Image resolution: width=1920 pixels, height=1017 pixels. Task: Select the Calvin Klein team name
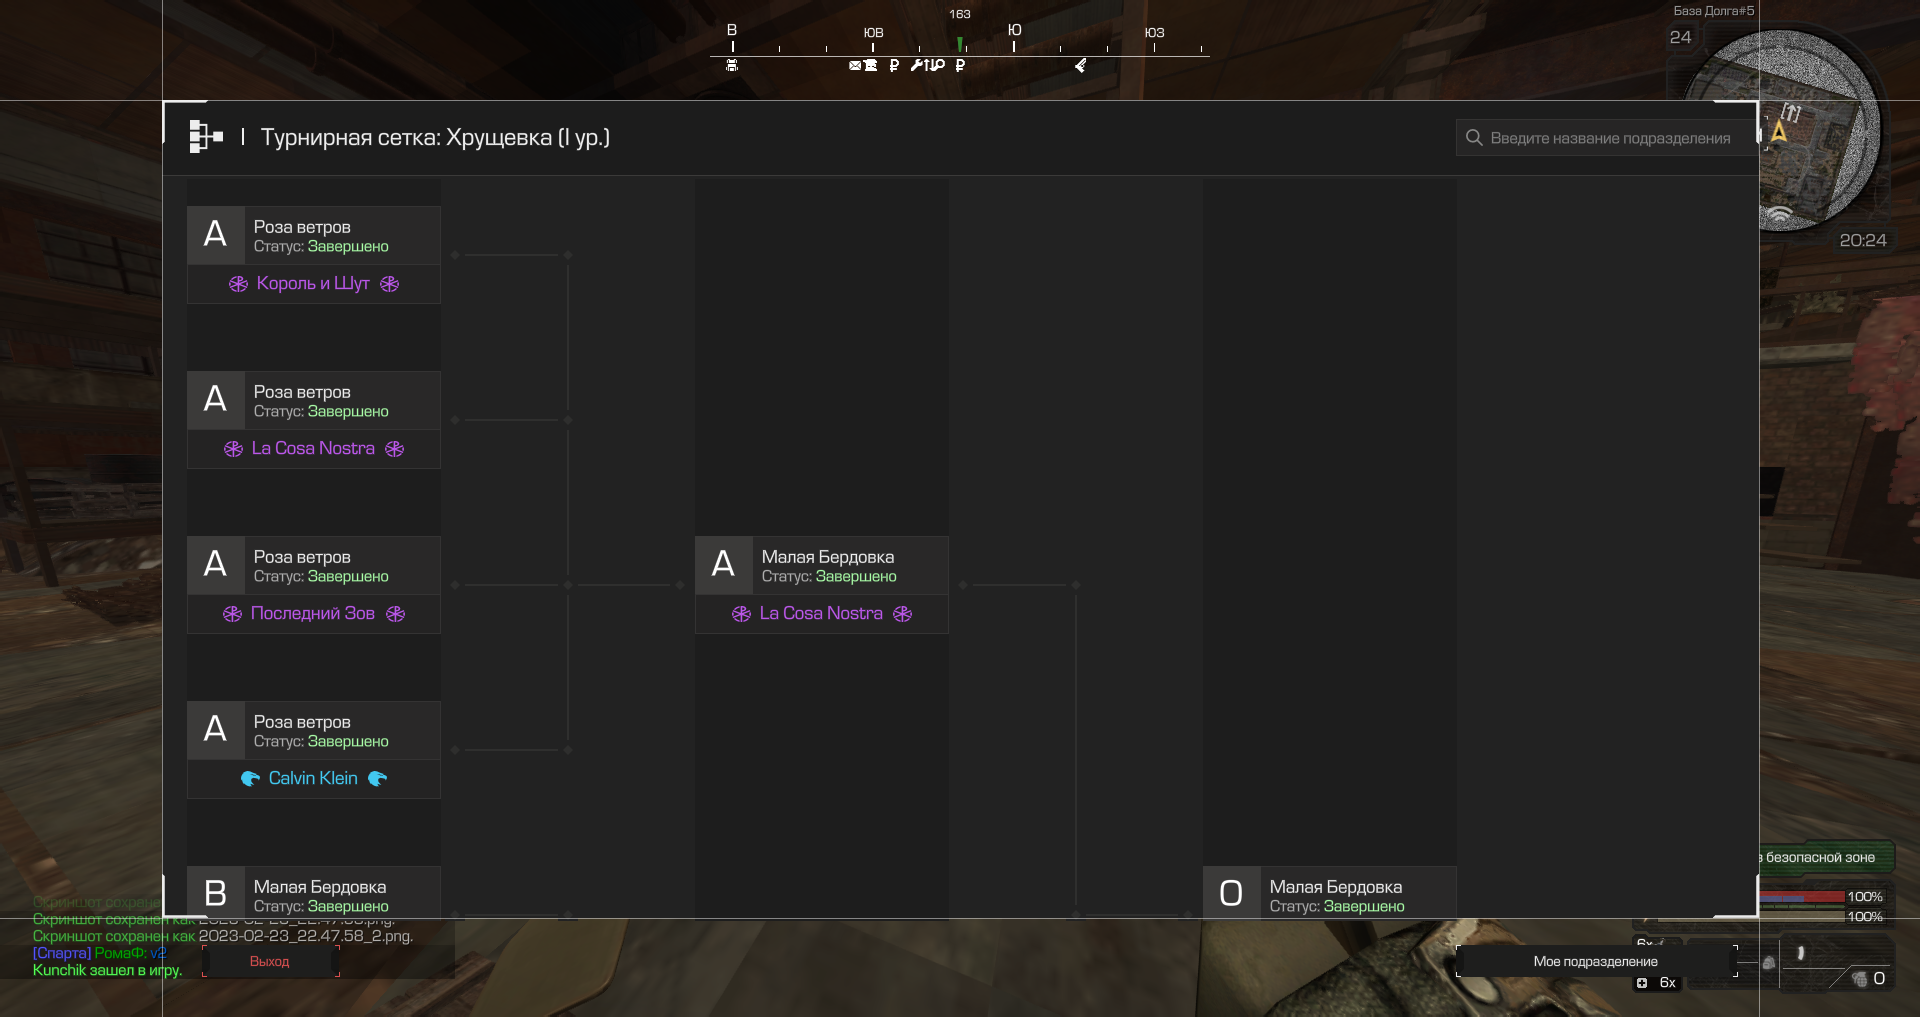click(313, 779)
